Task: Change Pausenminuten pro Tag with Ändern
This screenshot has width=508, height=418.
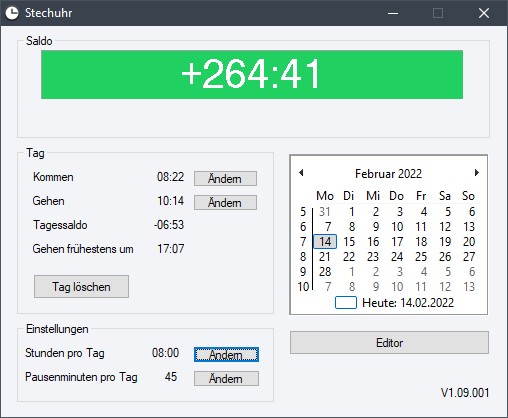Action: coord(226,379)
